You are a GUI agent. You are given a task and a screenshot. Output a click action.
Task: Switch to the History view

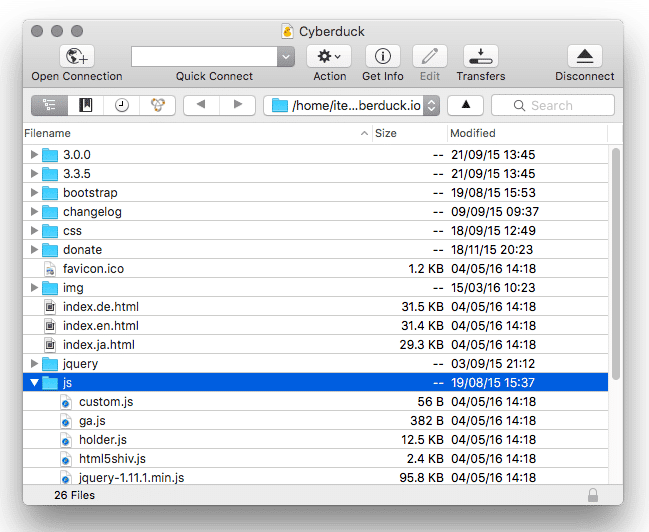tap(122, 105)
